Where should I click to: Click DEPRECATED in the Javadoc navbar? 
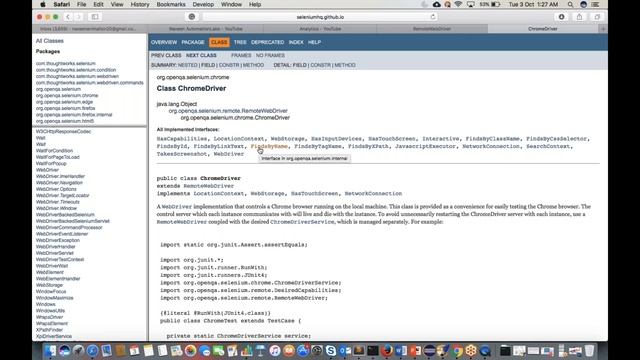tap(267, 42)
